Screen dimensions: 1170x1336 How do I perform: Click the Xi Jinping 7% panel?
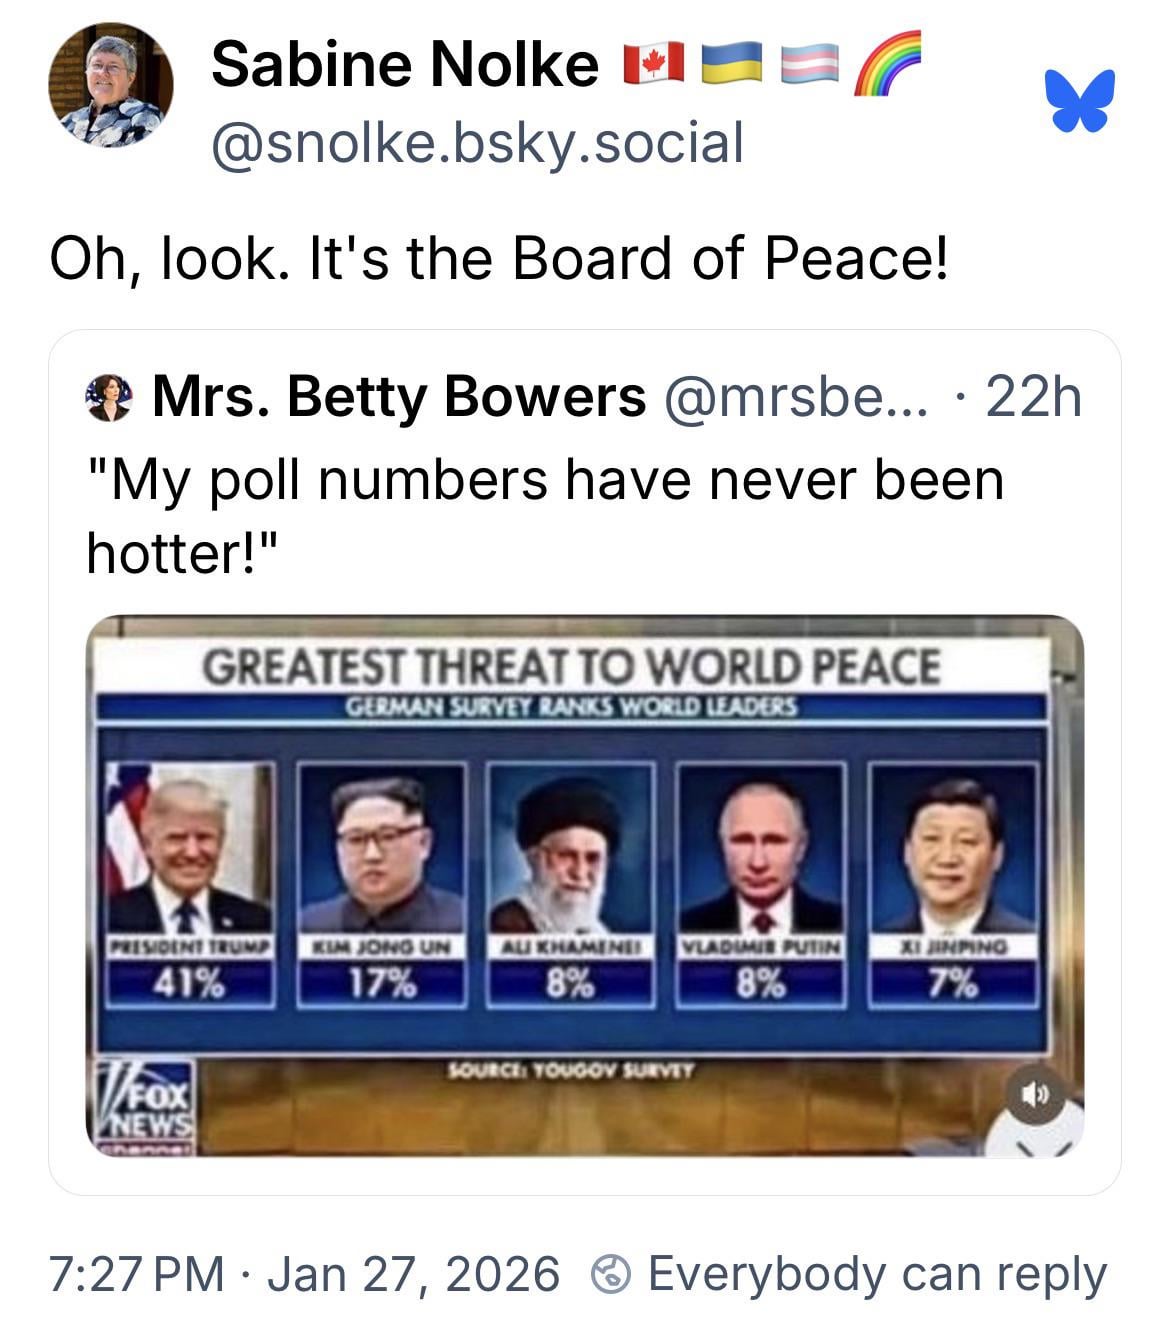(952, 882)
